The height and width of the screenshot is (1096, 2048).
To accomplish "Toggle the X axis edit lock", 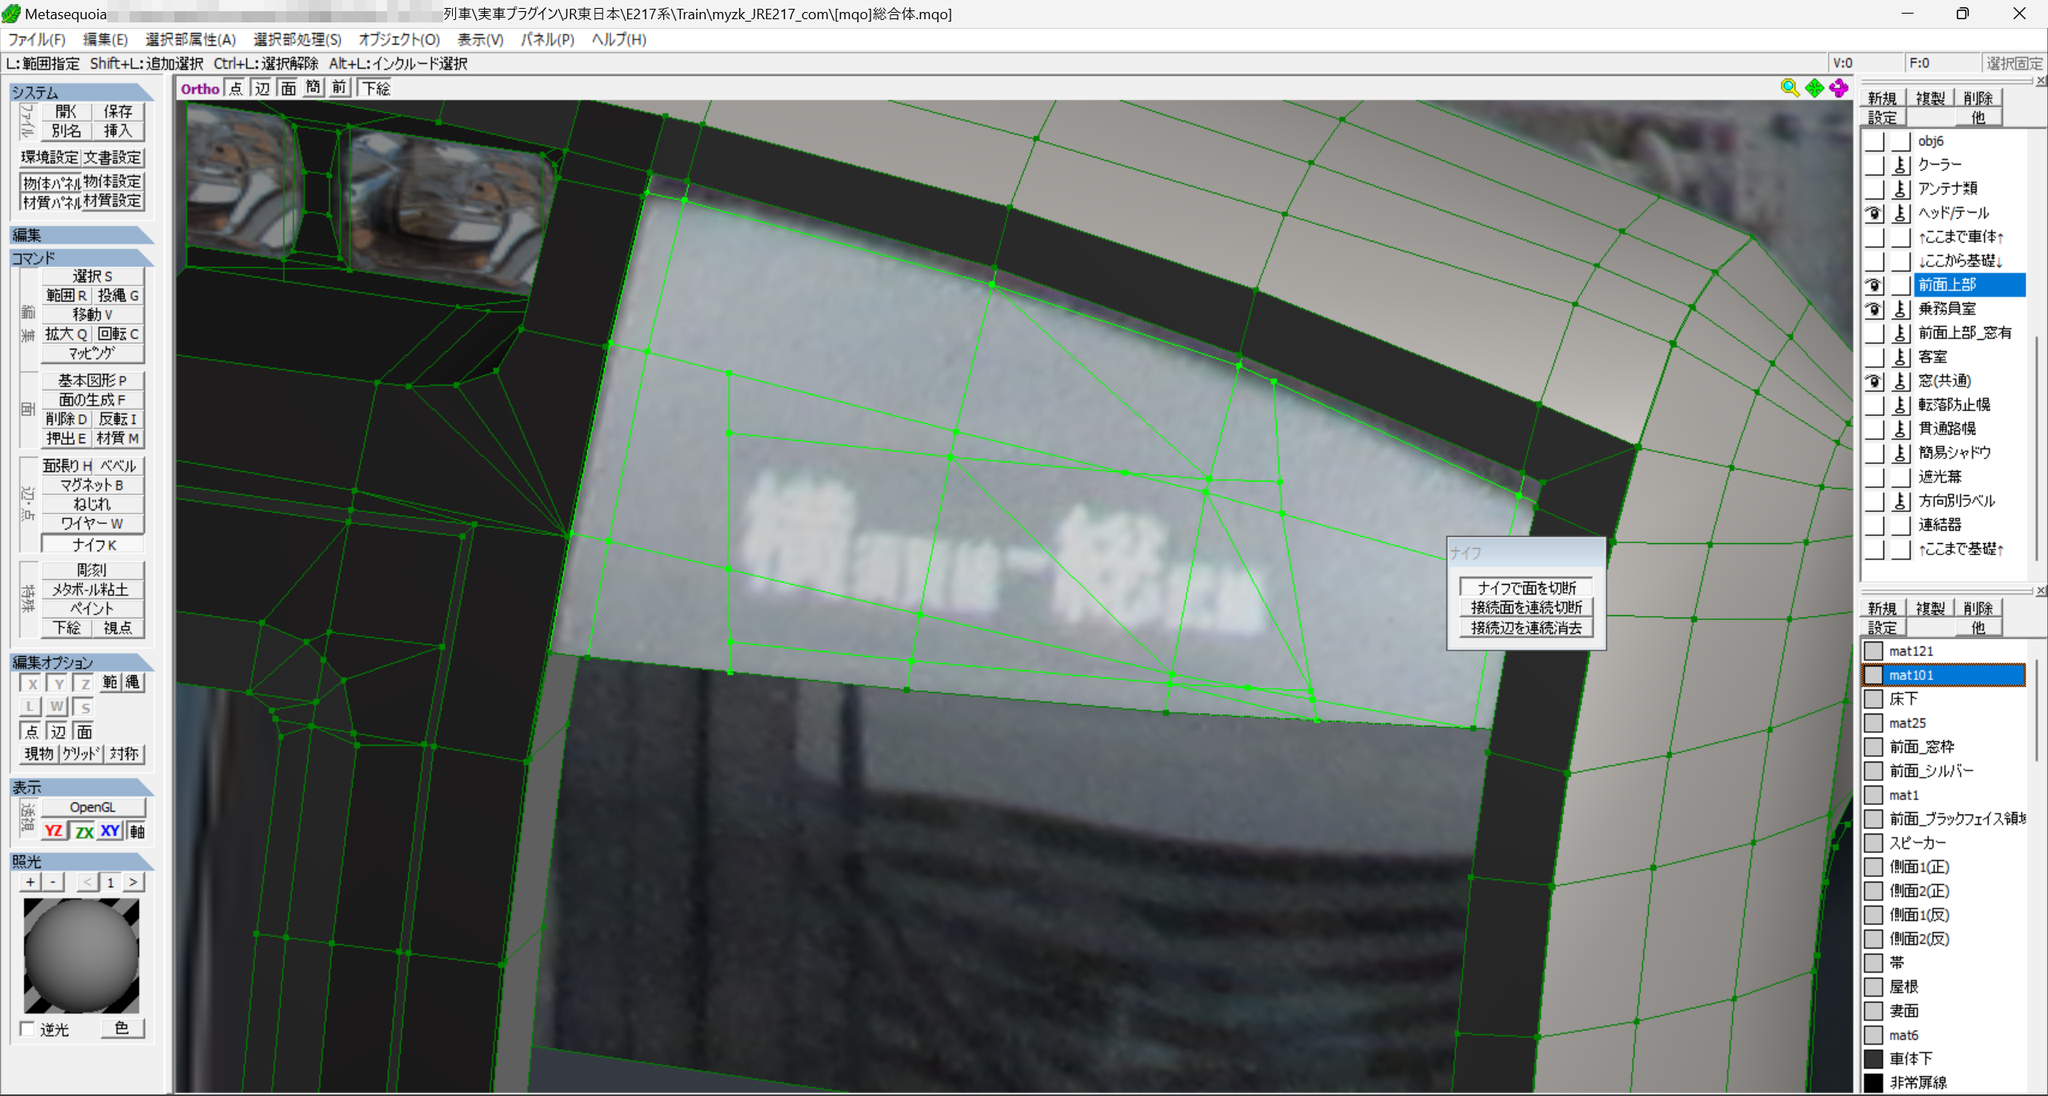I will [x=32, y=683].
